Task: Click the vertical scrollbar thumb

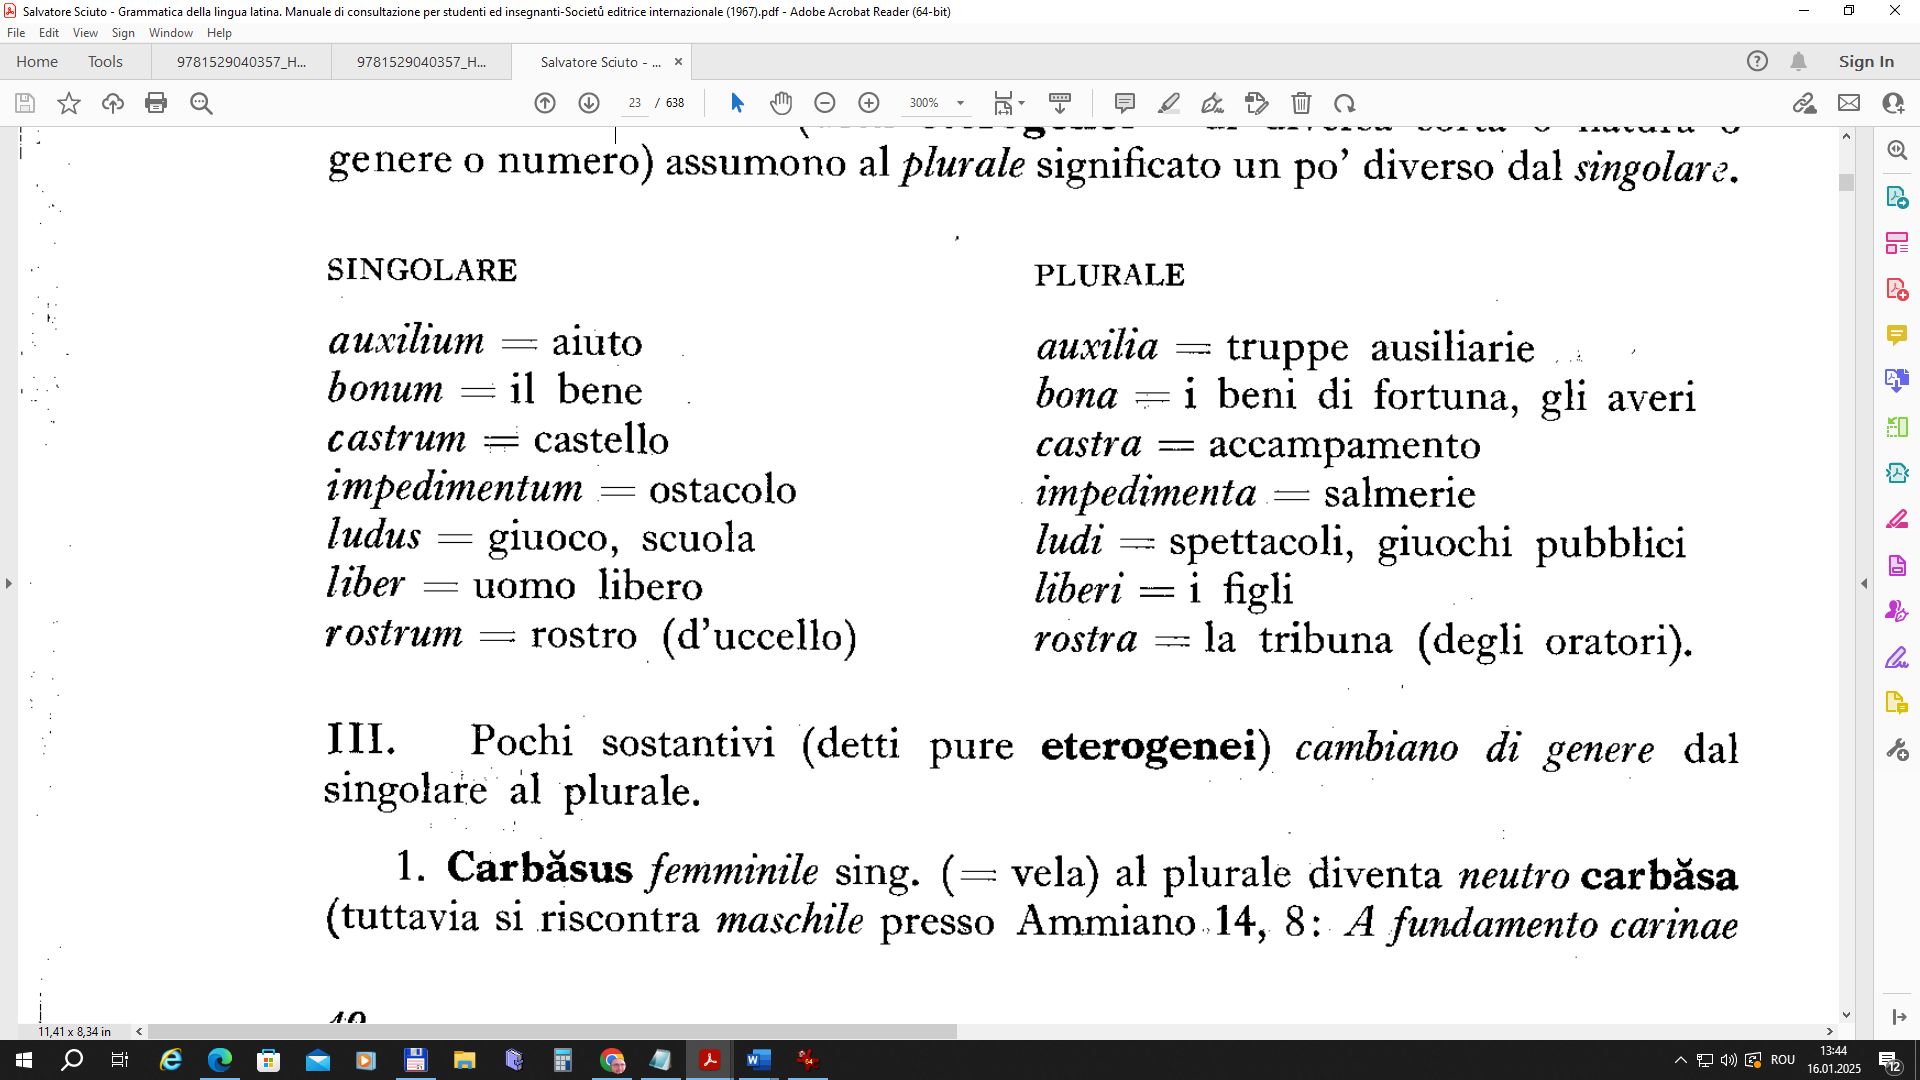Action: [1846, 182]
